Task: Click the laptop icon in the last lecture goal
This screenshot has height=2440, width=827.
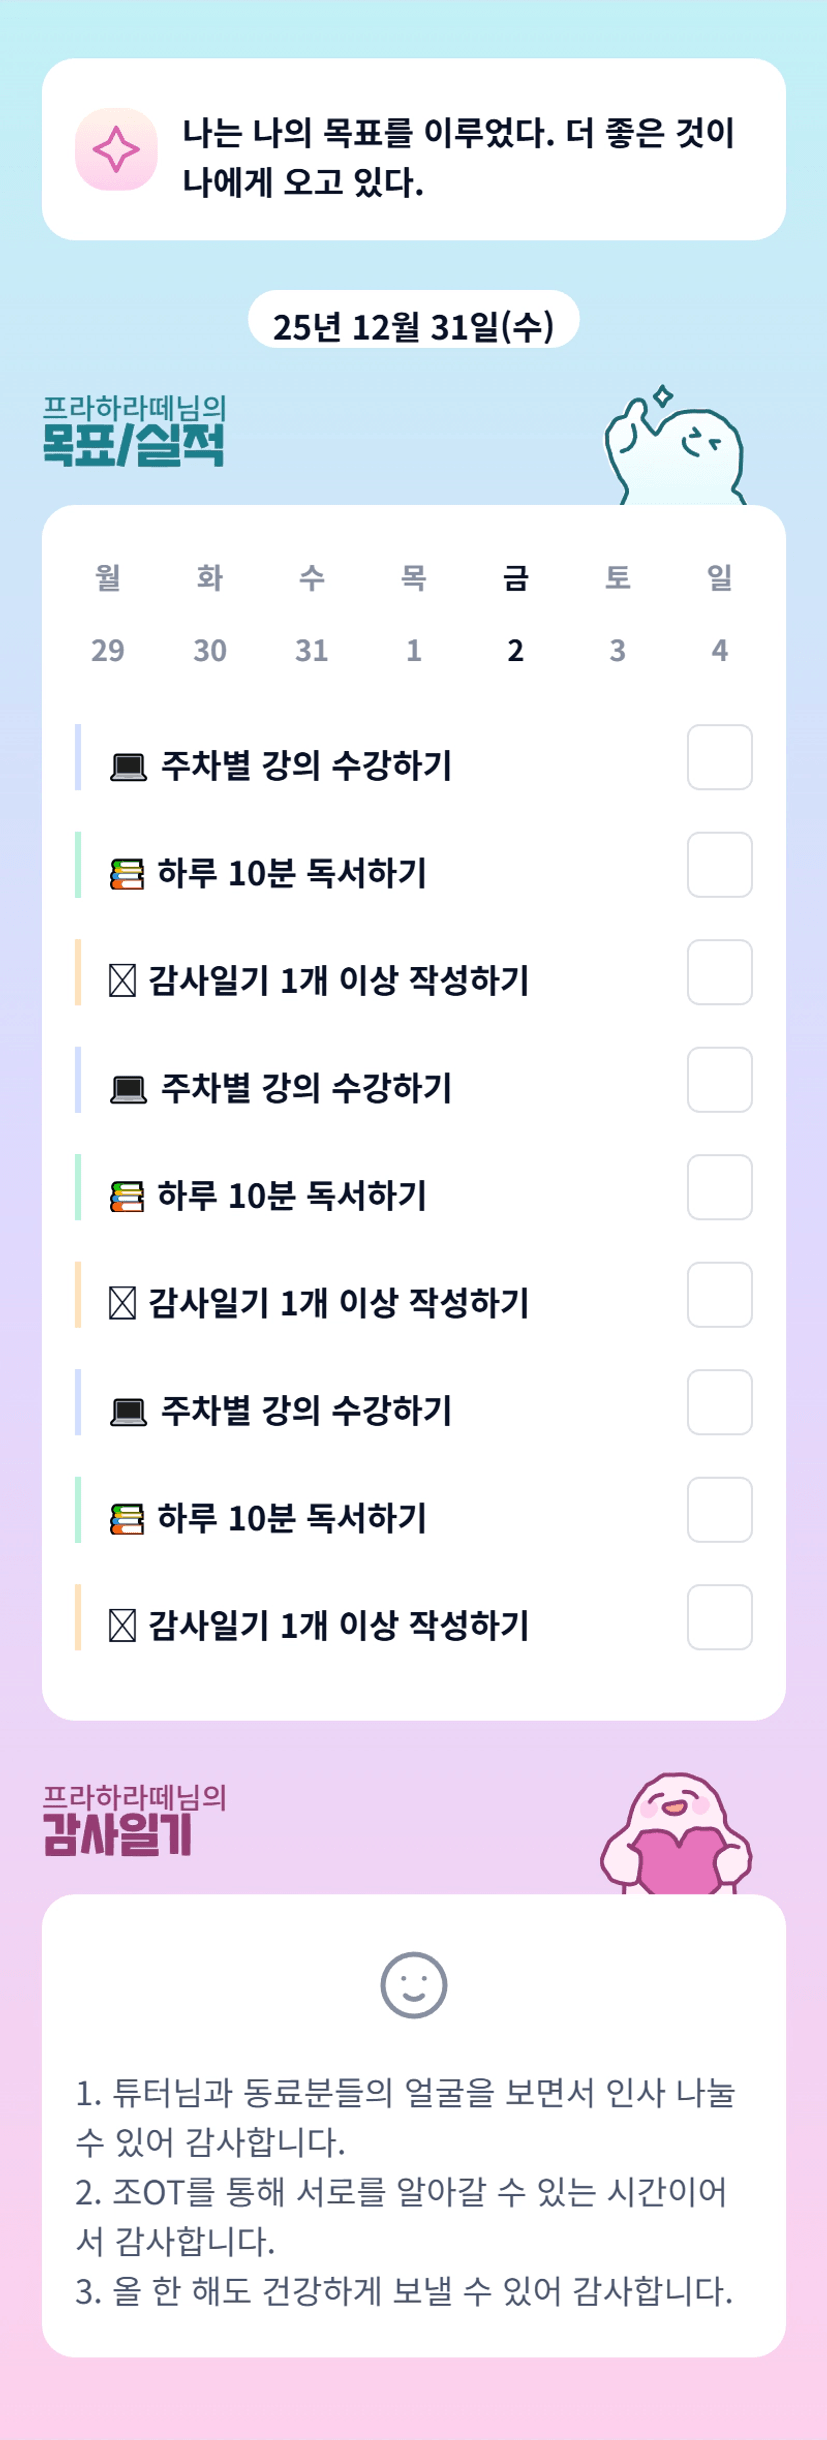Action: click(x=128, y=1412)
